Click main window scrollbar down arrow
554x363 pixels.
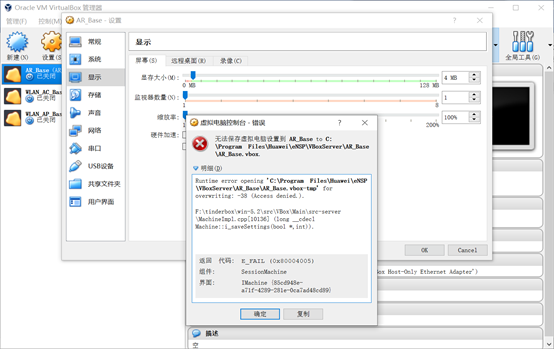(549, 344)
